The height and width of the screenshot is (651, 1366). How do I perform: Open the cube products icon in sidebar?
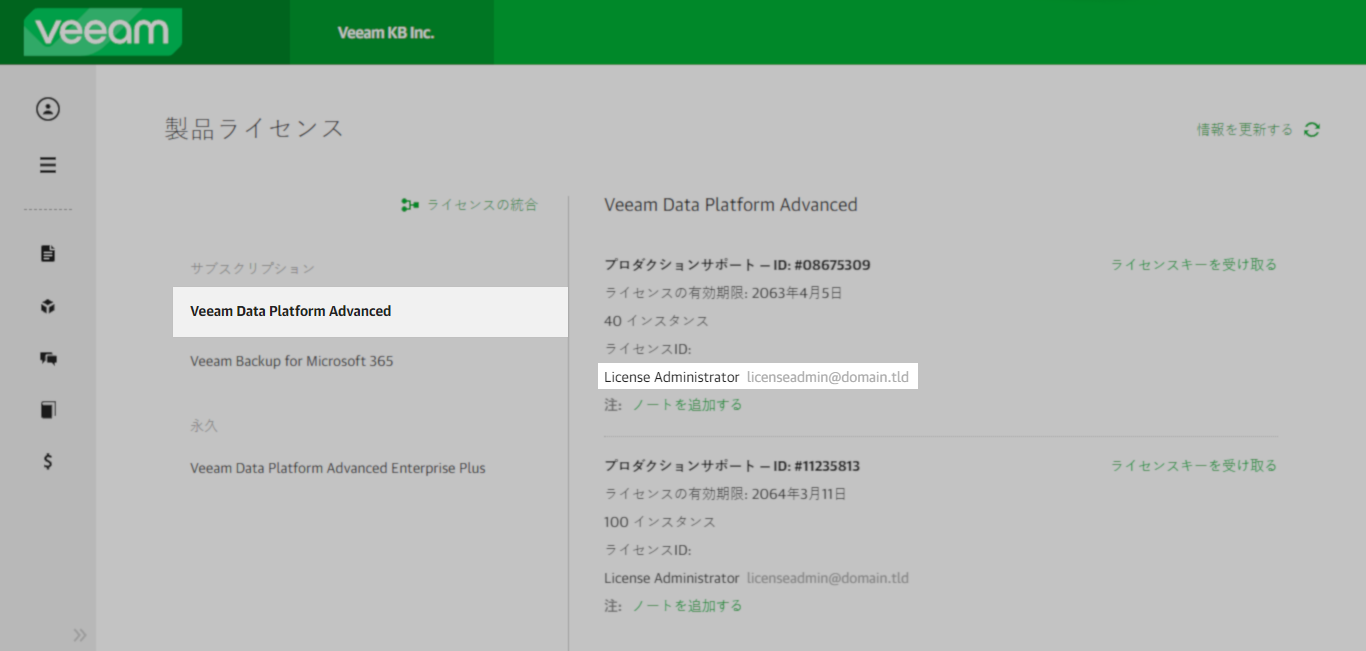[48, 306]
